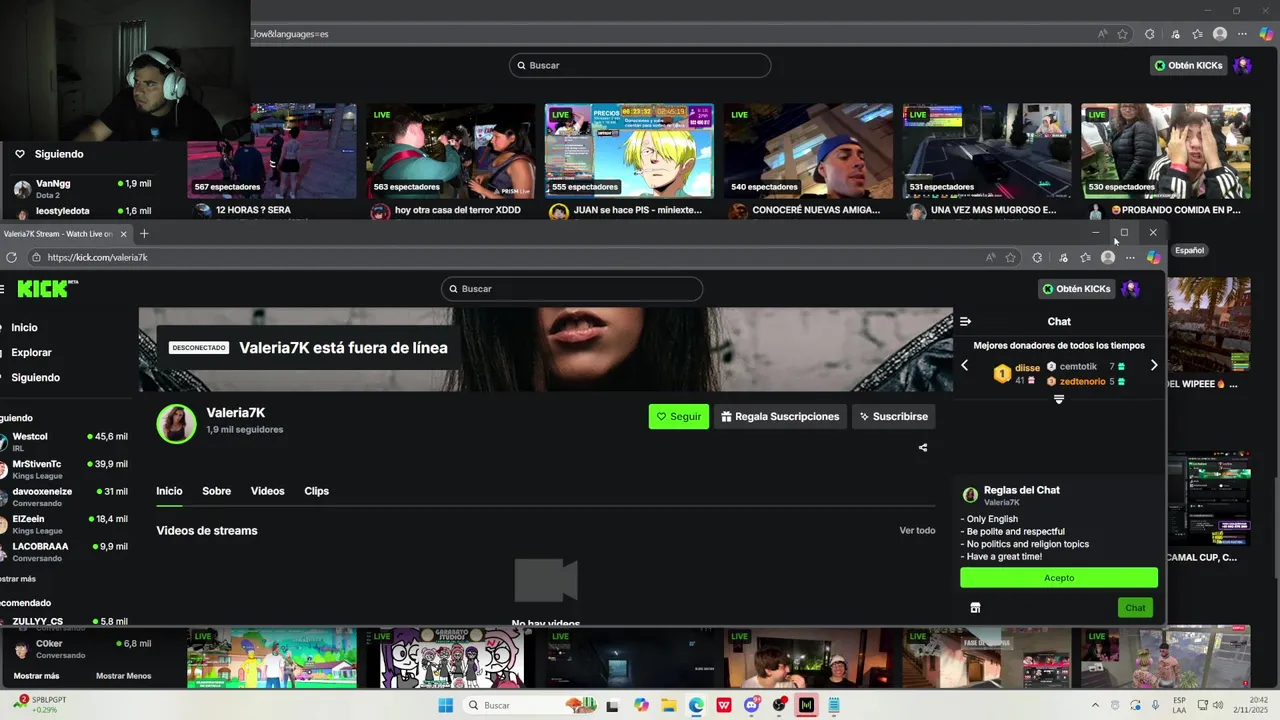
Task: Open 'JUAN se hace PIS' stream thumbnail
Action: (x=630, y=151)
